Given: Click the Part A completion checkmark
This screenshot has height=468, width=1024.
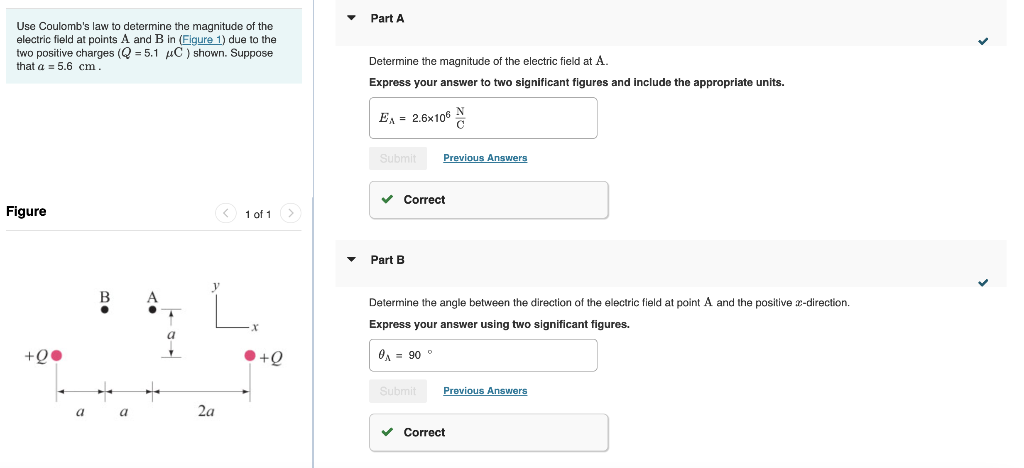Looking at the screenshot, I should coord(983,41).
